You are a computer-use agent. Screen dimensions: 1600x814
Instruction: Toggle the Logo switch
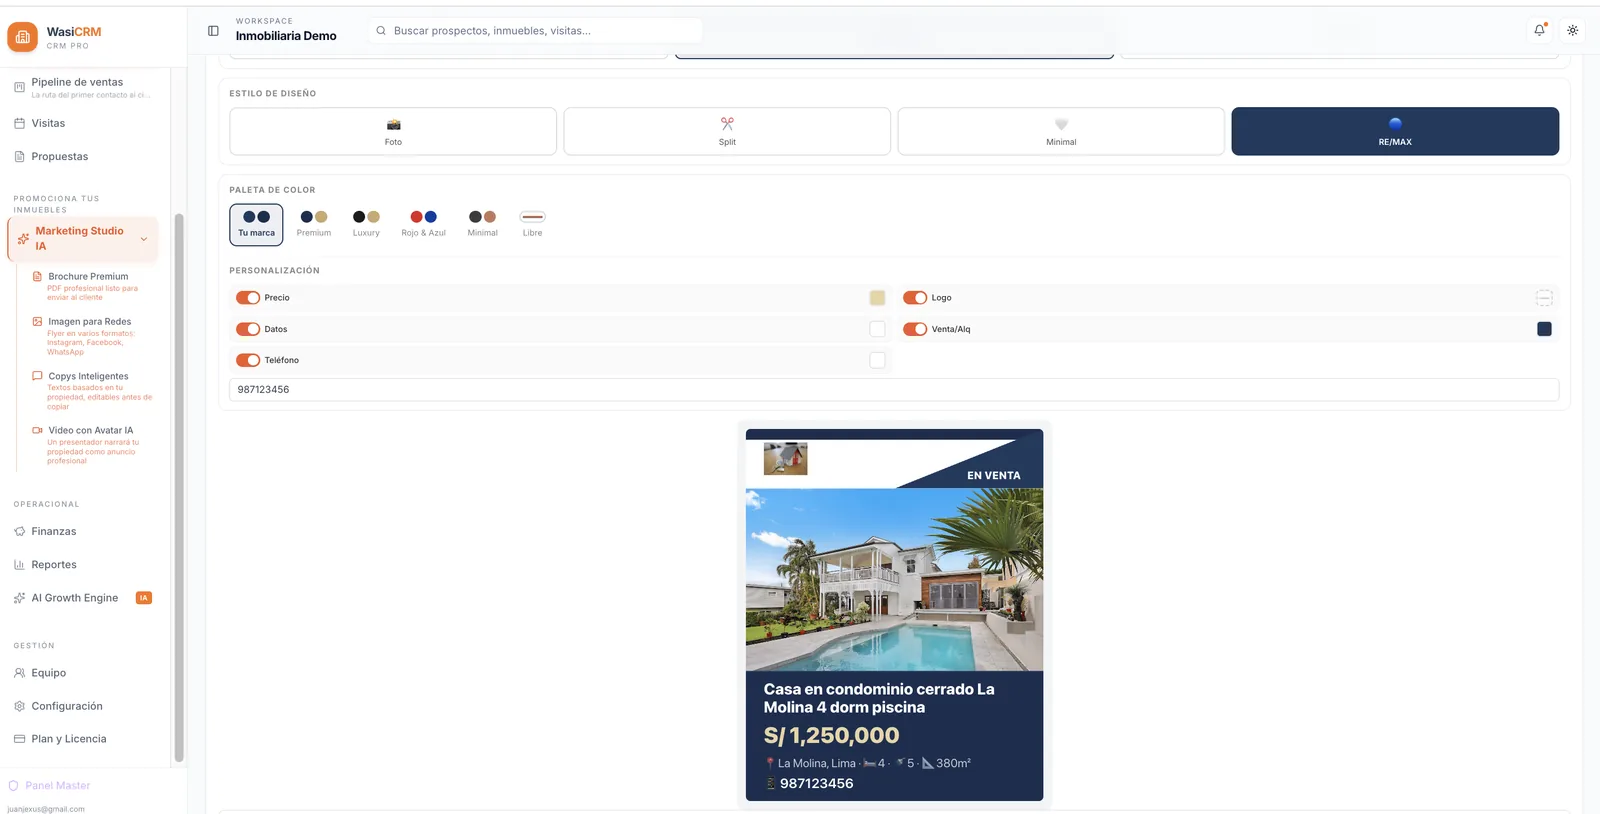[915, 298]
